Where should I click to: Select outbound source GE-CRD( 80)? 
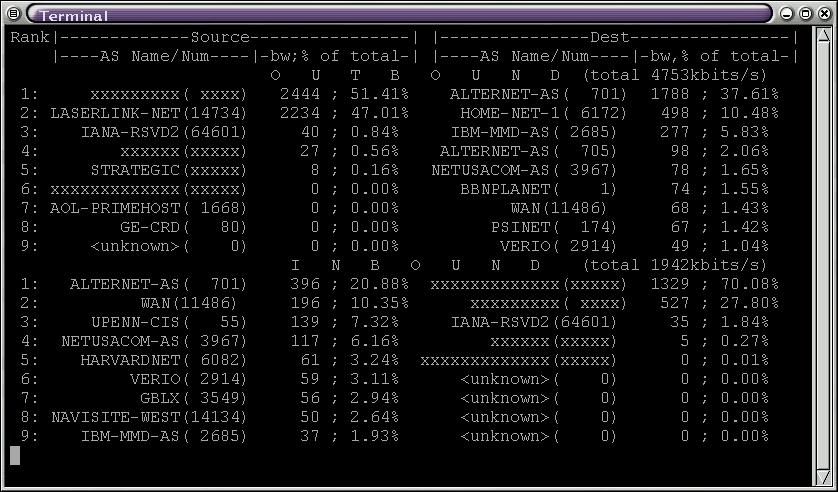pyautogui.click(x=184, y=227)
